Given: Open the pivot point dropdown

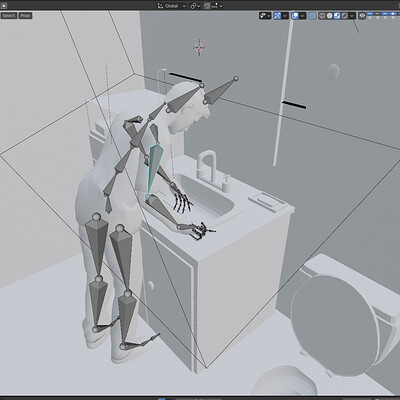Looking at the screenshot, I should [195, 6].
